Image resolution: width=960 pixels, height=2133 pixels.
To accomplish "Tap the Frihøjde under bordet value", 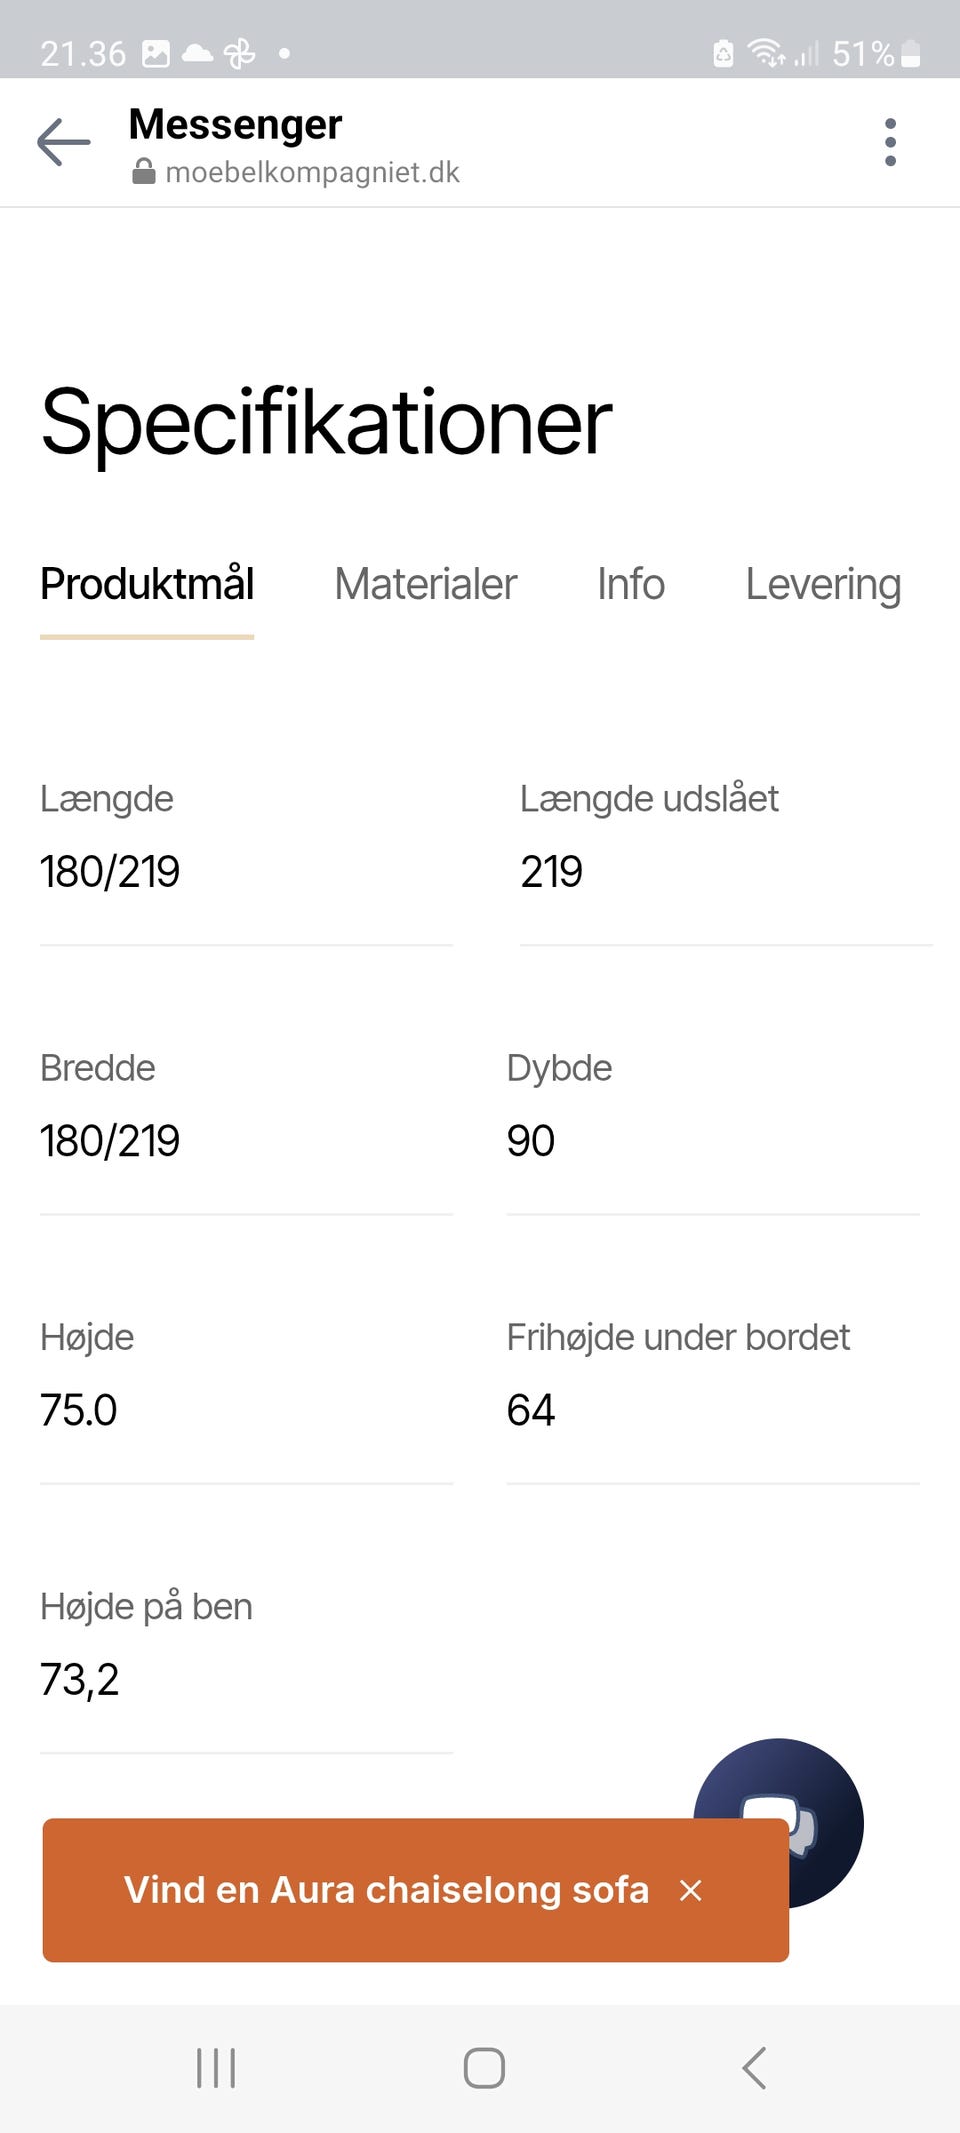I will pos(531,1410).
